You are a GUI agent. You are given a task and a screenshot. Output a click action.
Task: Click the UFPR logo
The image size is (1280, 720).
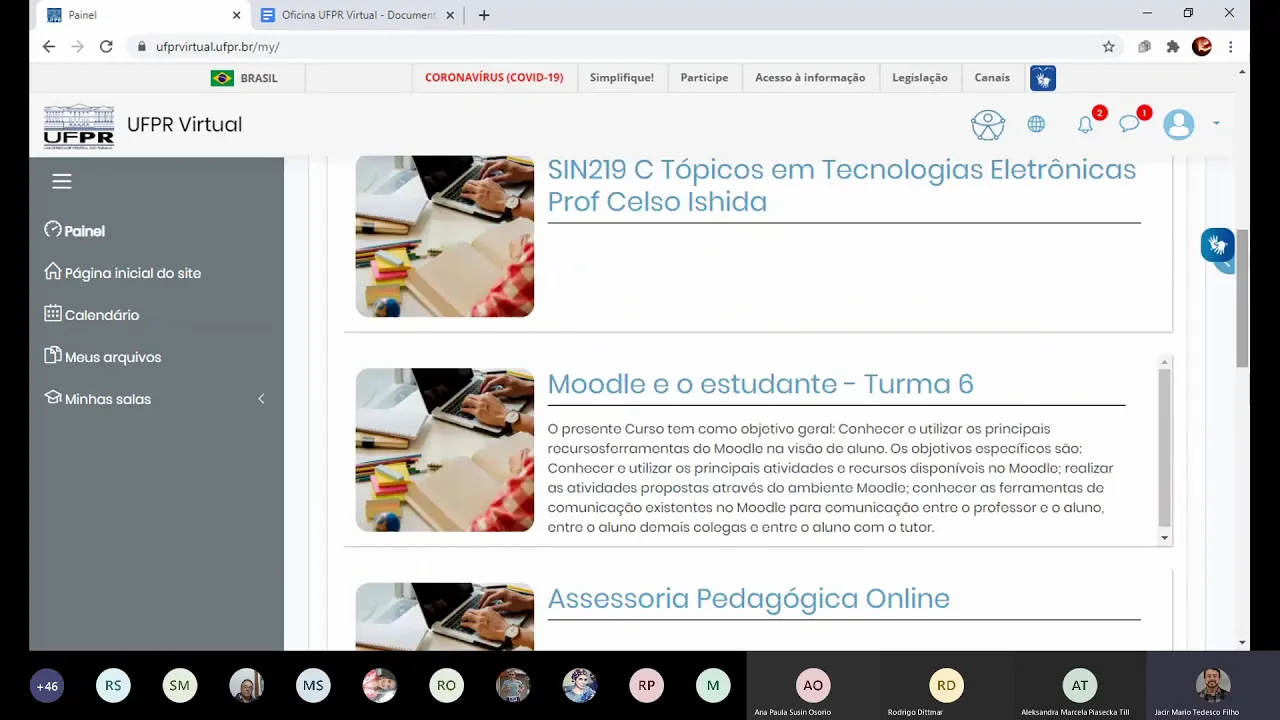pyautogui.click(x=79, y=126)
